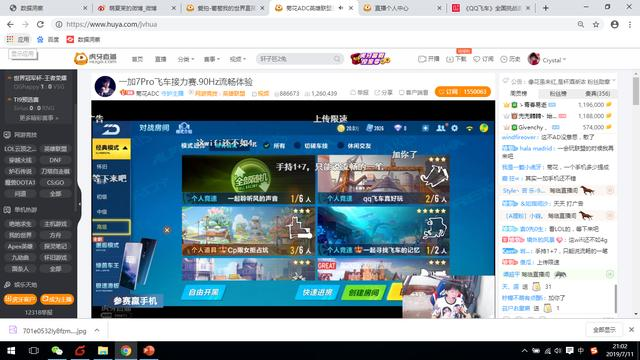Open 直播 in Huya navigation
The image size is (640, 360).
coord(161,59)
